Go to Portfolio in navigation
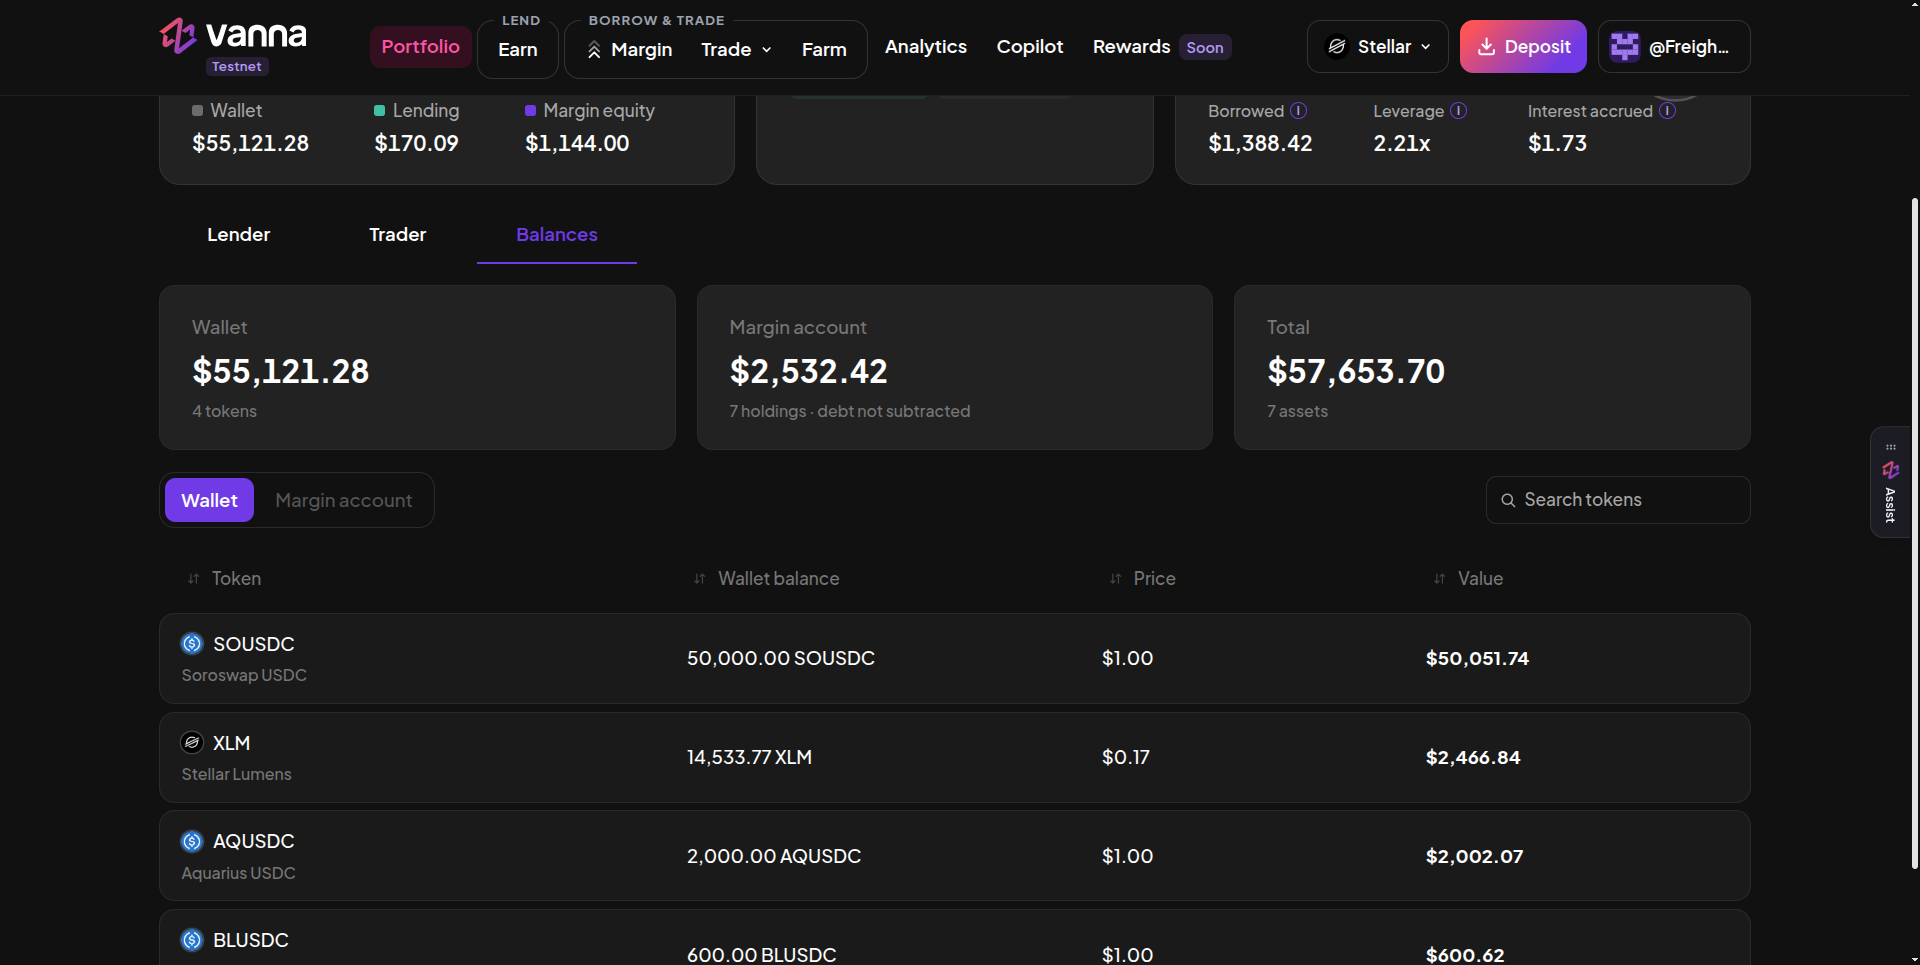 [421, 47]
